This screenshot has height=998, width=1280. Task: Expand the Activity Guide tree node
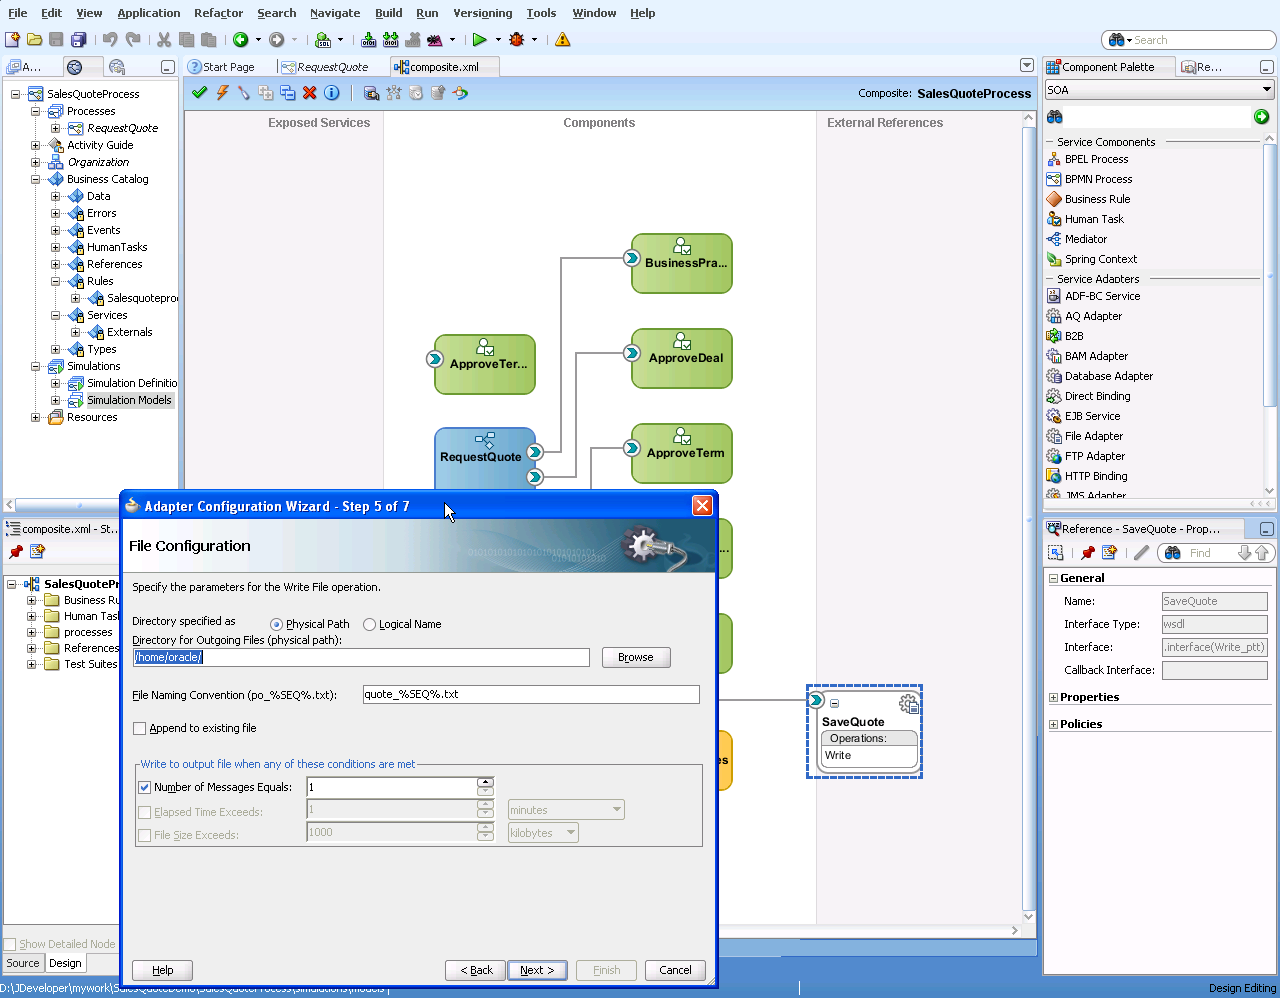(x=35, y=146)
